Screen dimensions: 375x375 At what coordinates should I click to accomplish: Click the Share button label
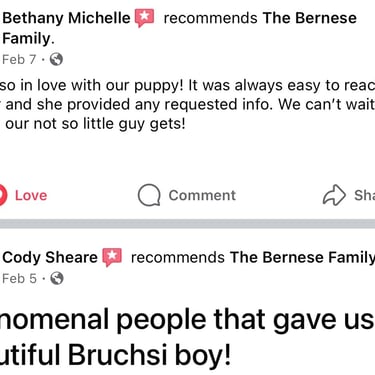364,195
